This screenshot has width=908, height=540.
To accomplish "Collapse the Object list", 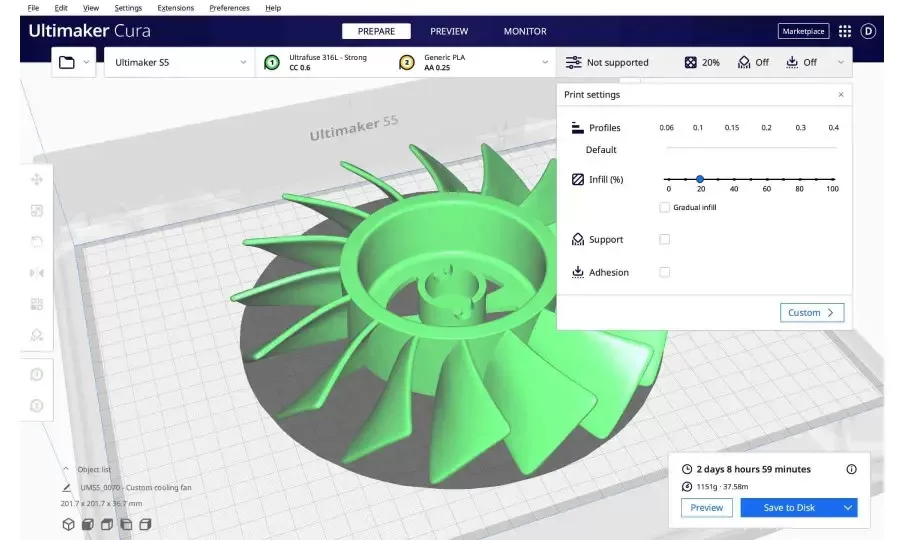I will click(x=65, y=469).
